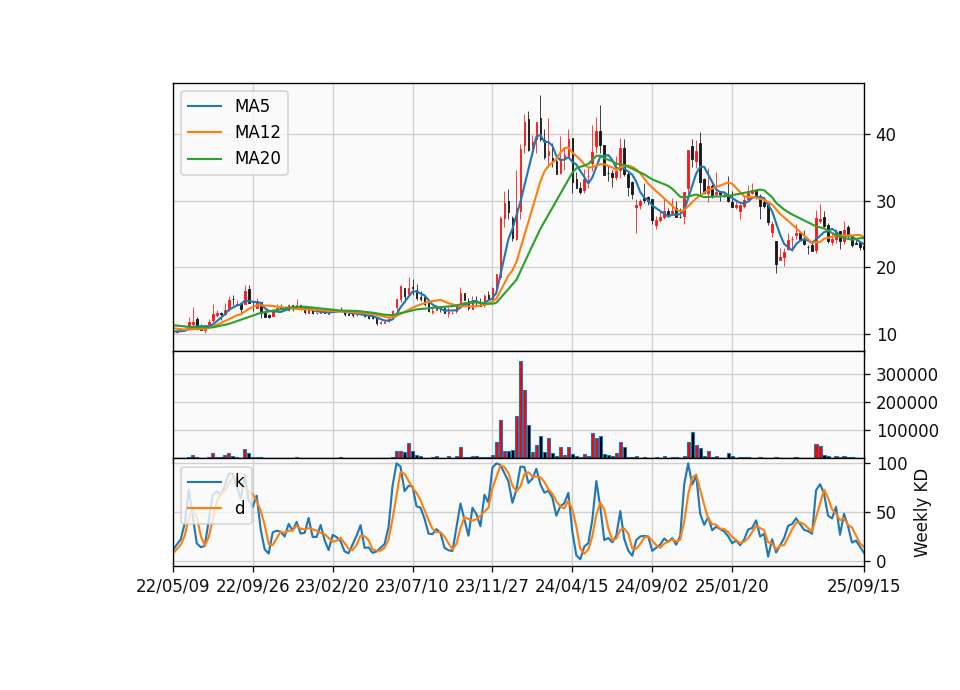Image resolution: width=960 pixels, height=690 pixels.
Task: Click the 22/09/26 date tick label
Action: click(253, 586)
